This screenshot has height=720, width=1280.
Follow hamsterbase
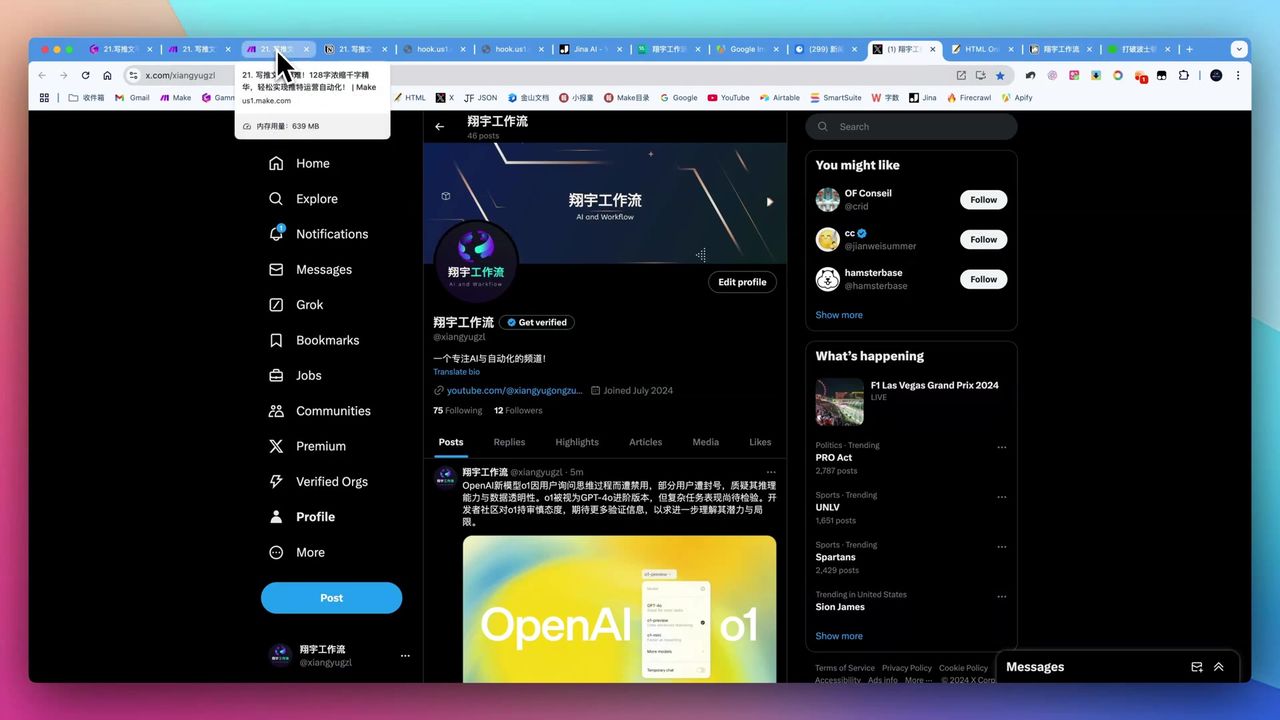[x=983, y=279]
